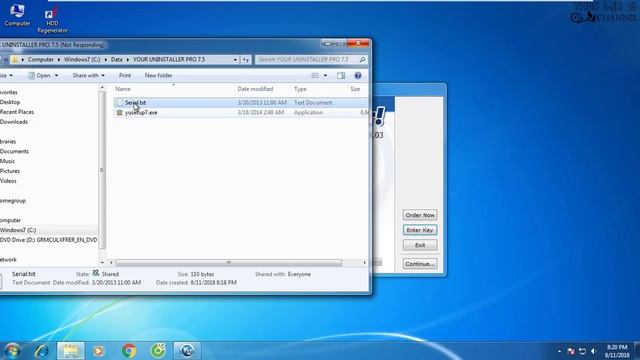Open Pictures library in navigation pane
Viewport: 640px width, 360px height.
[x=10, y=171]
